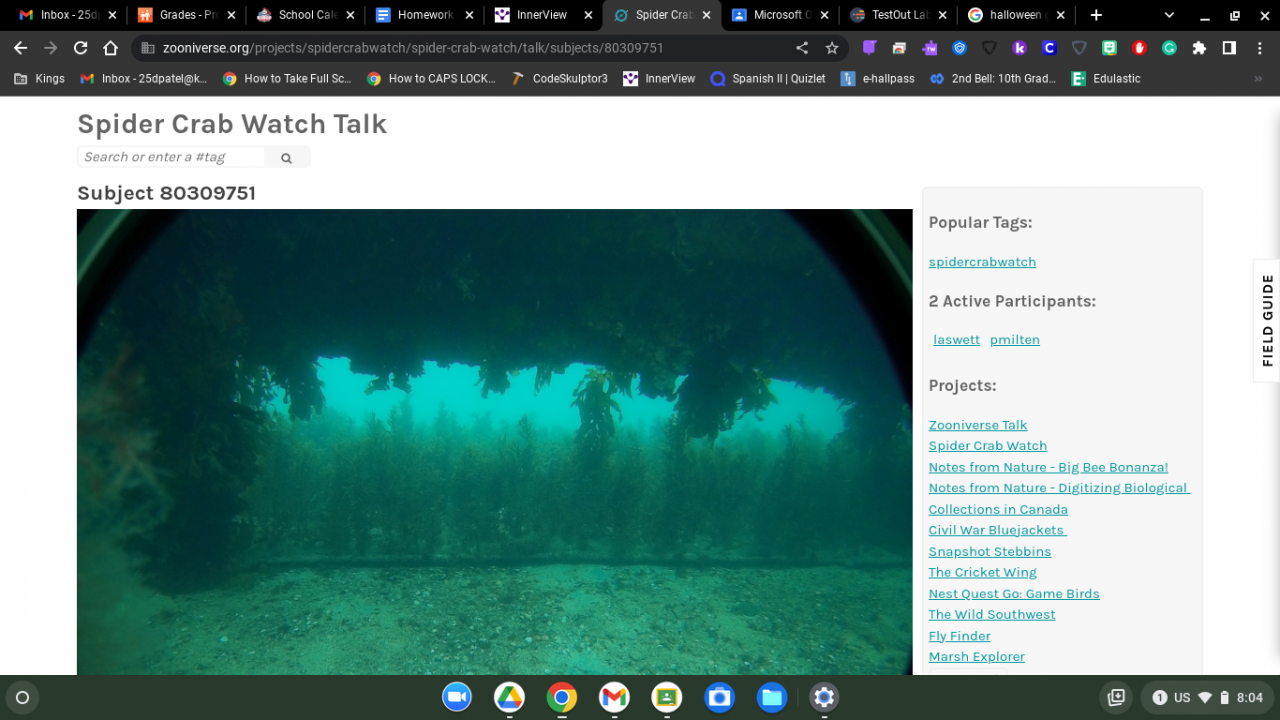
Task: Switch to the TestOut Lab tab
Action: [x=900, y=15]
